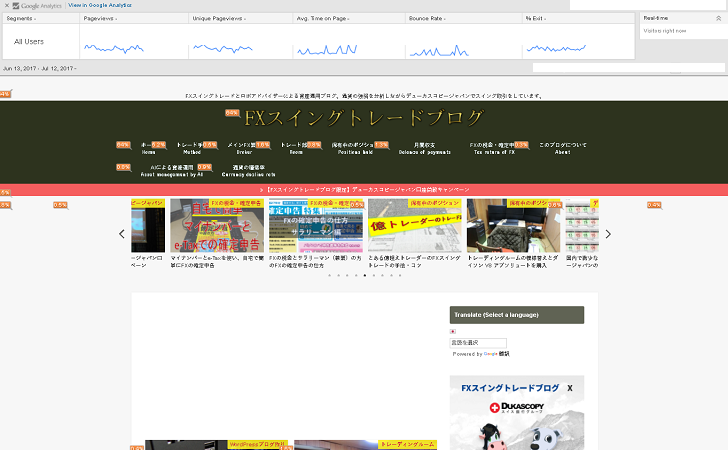Open the Pageviews metric dropdown

pos(100,19)
